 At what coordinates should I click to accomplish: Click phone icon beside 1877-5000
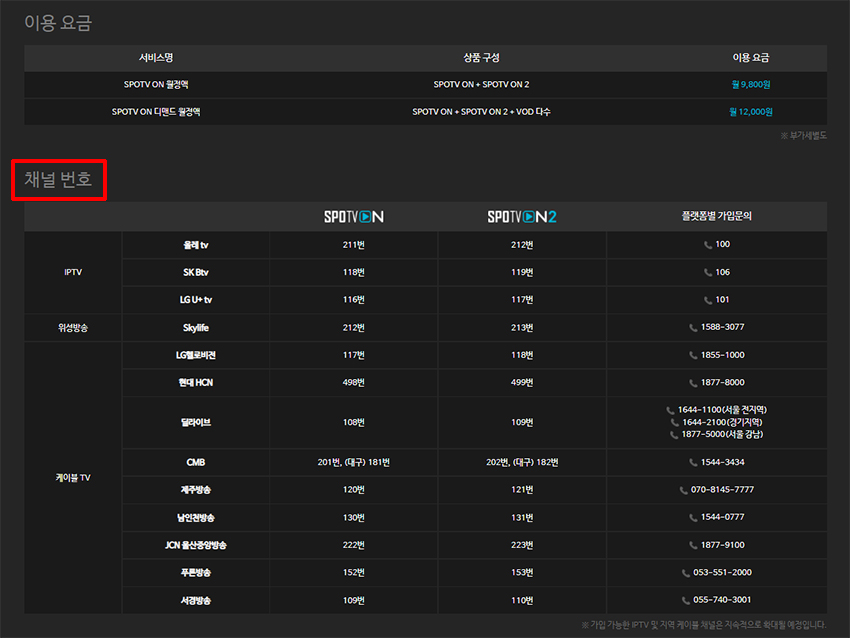coord(674,435)
